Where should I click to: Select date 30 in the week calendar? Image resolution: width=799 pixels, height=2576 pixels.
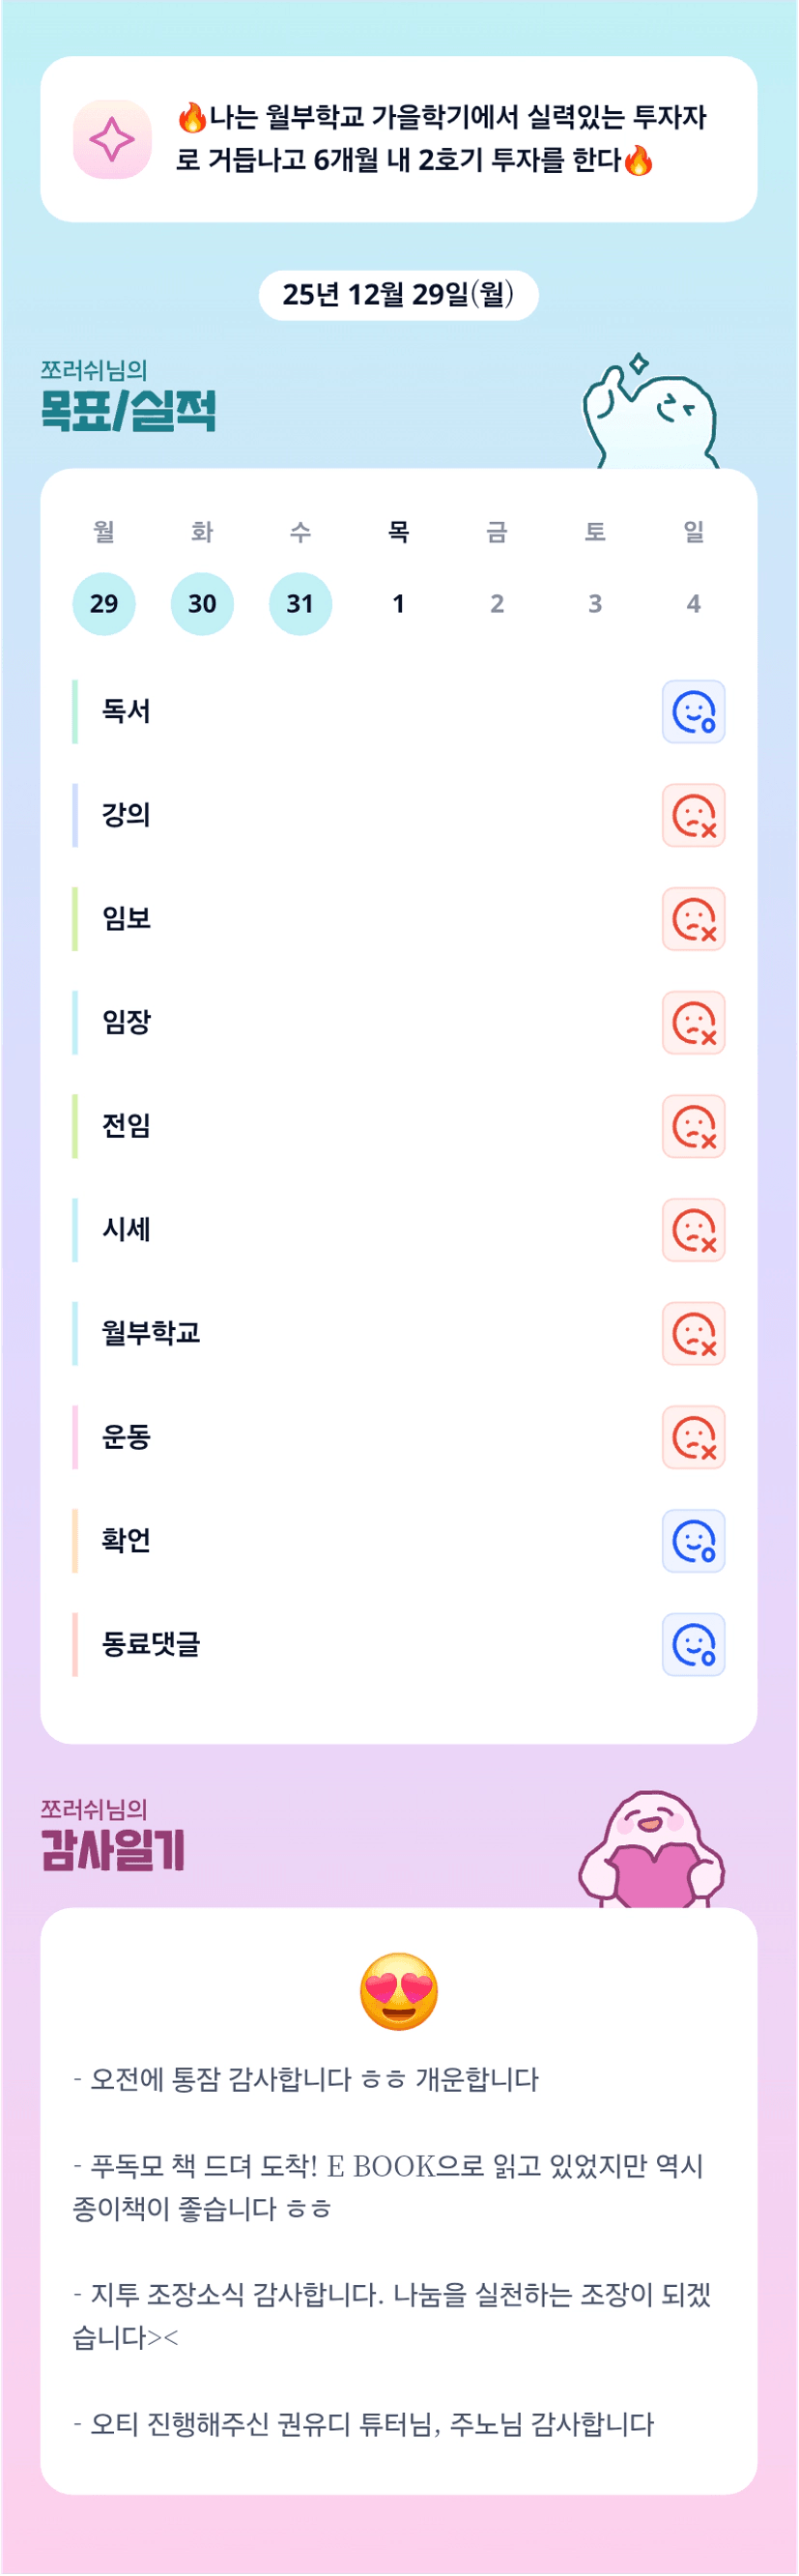coord(202,604)
